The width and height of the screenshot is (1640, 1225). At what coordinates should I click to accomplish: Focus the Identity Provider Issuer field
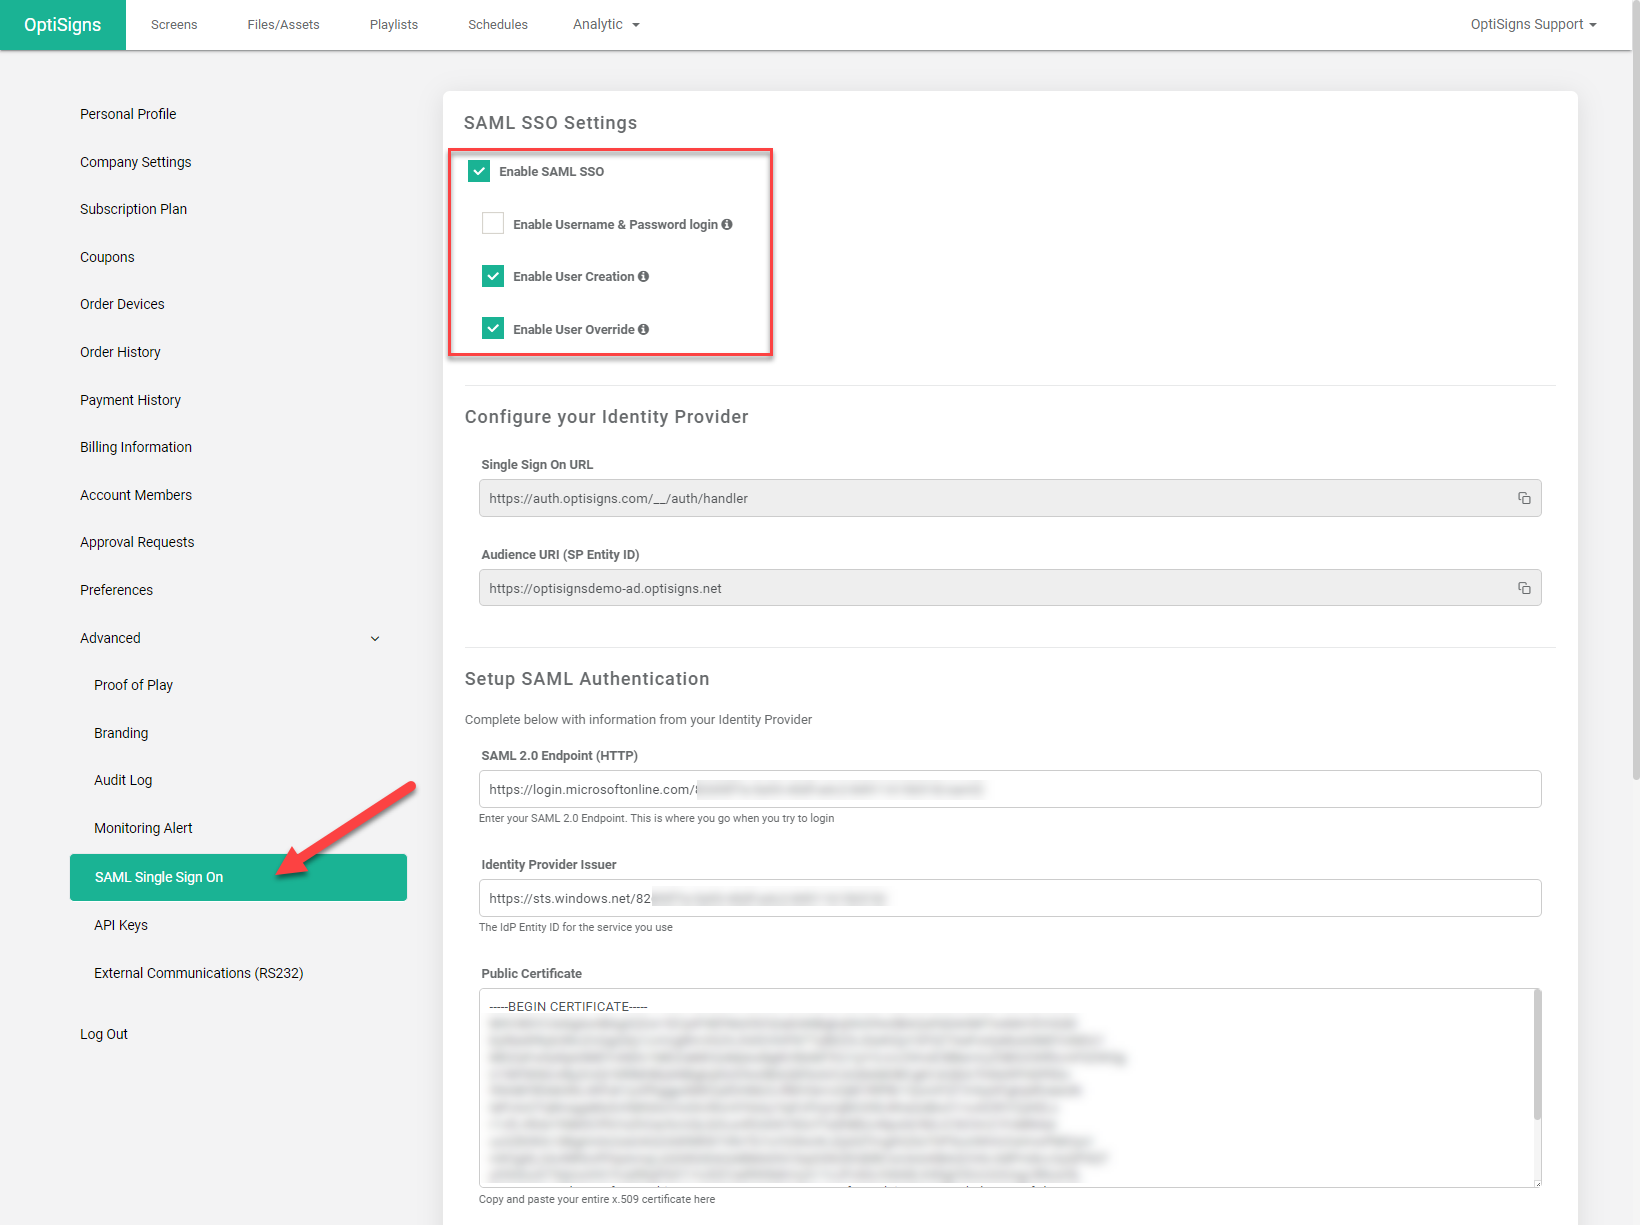(x=1010, y=898)
